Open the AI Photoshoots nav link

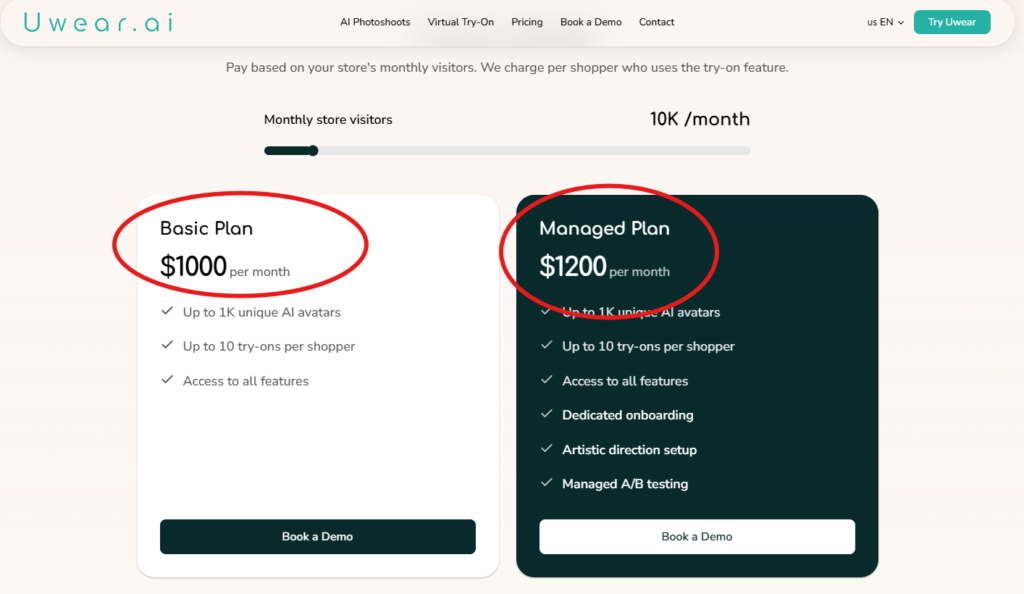coord(375,21)
